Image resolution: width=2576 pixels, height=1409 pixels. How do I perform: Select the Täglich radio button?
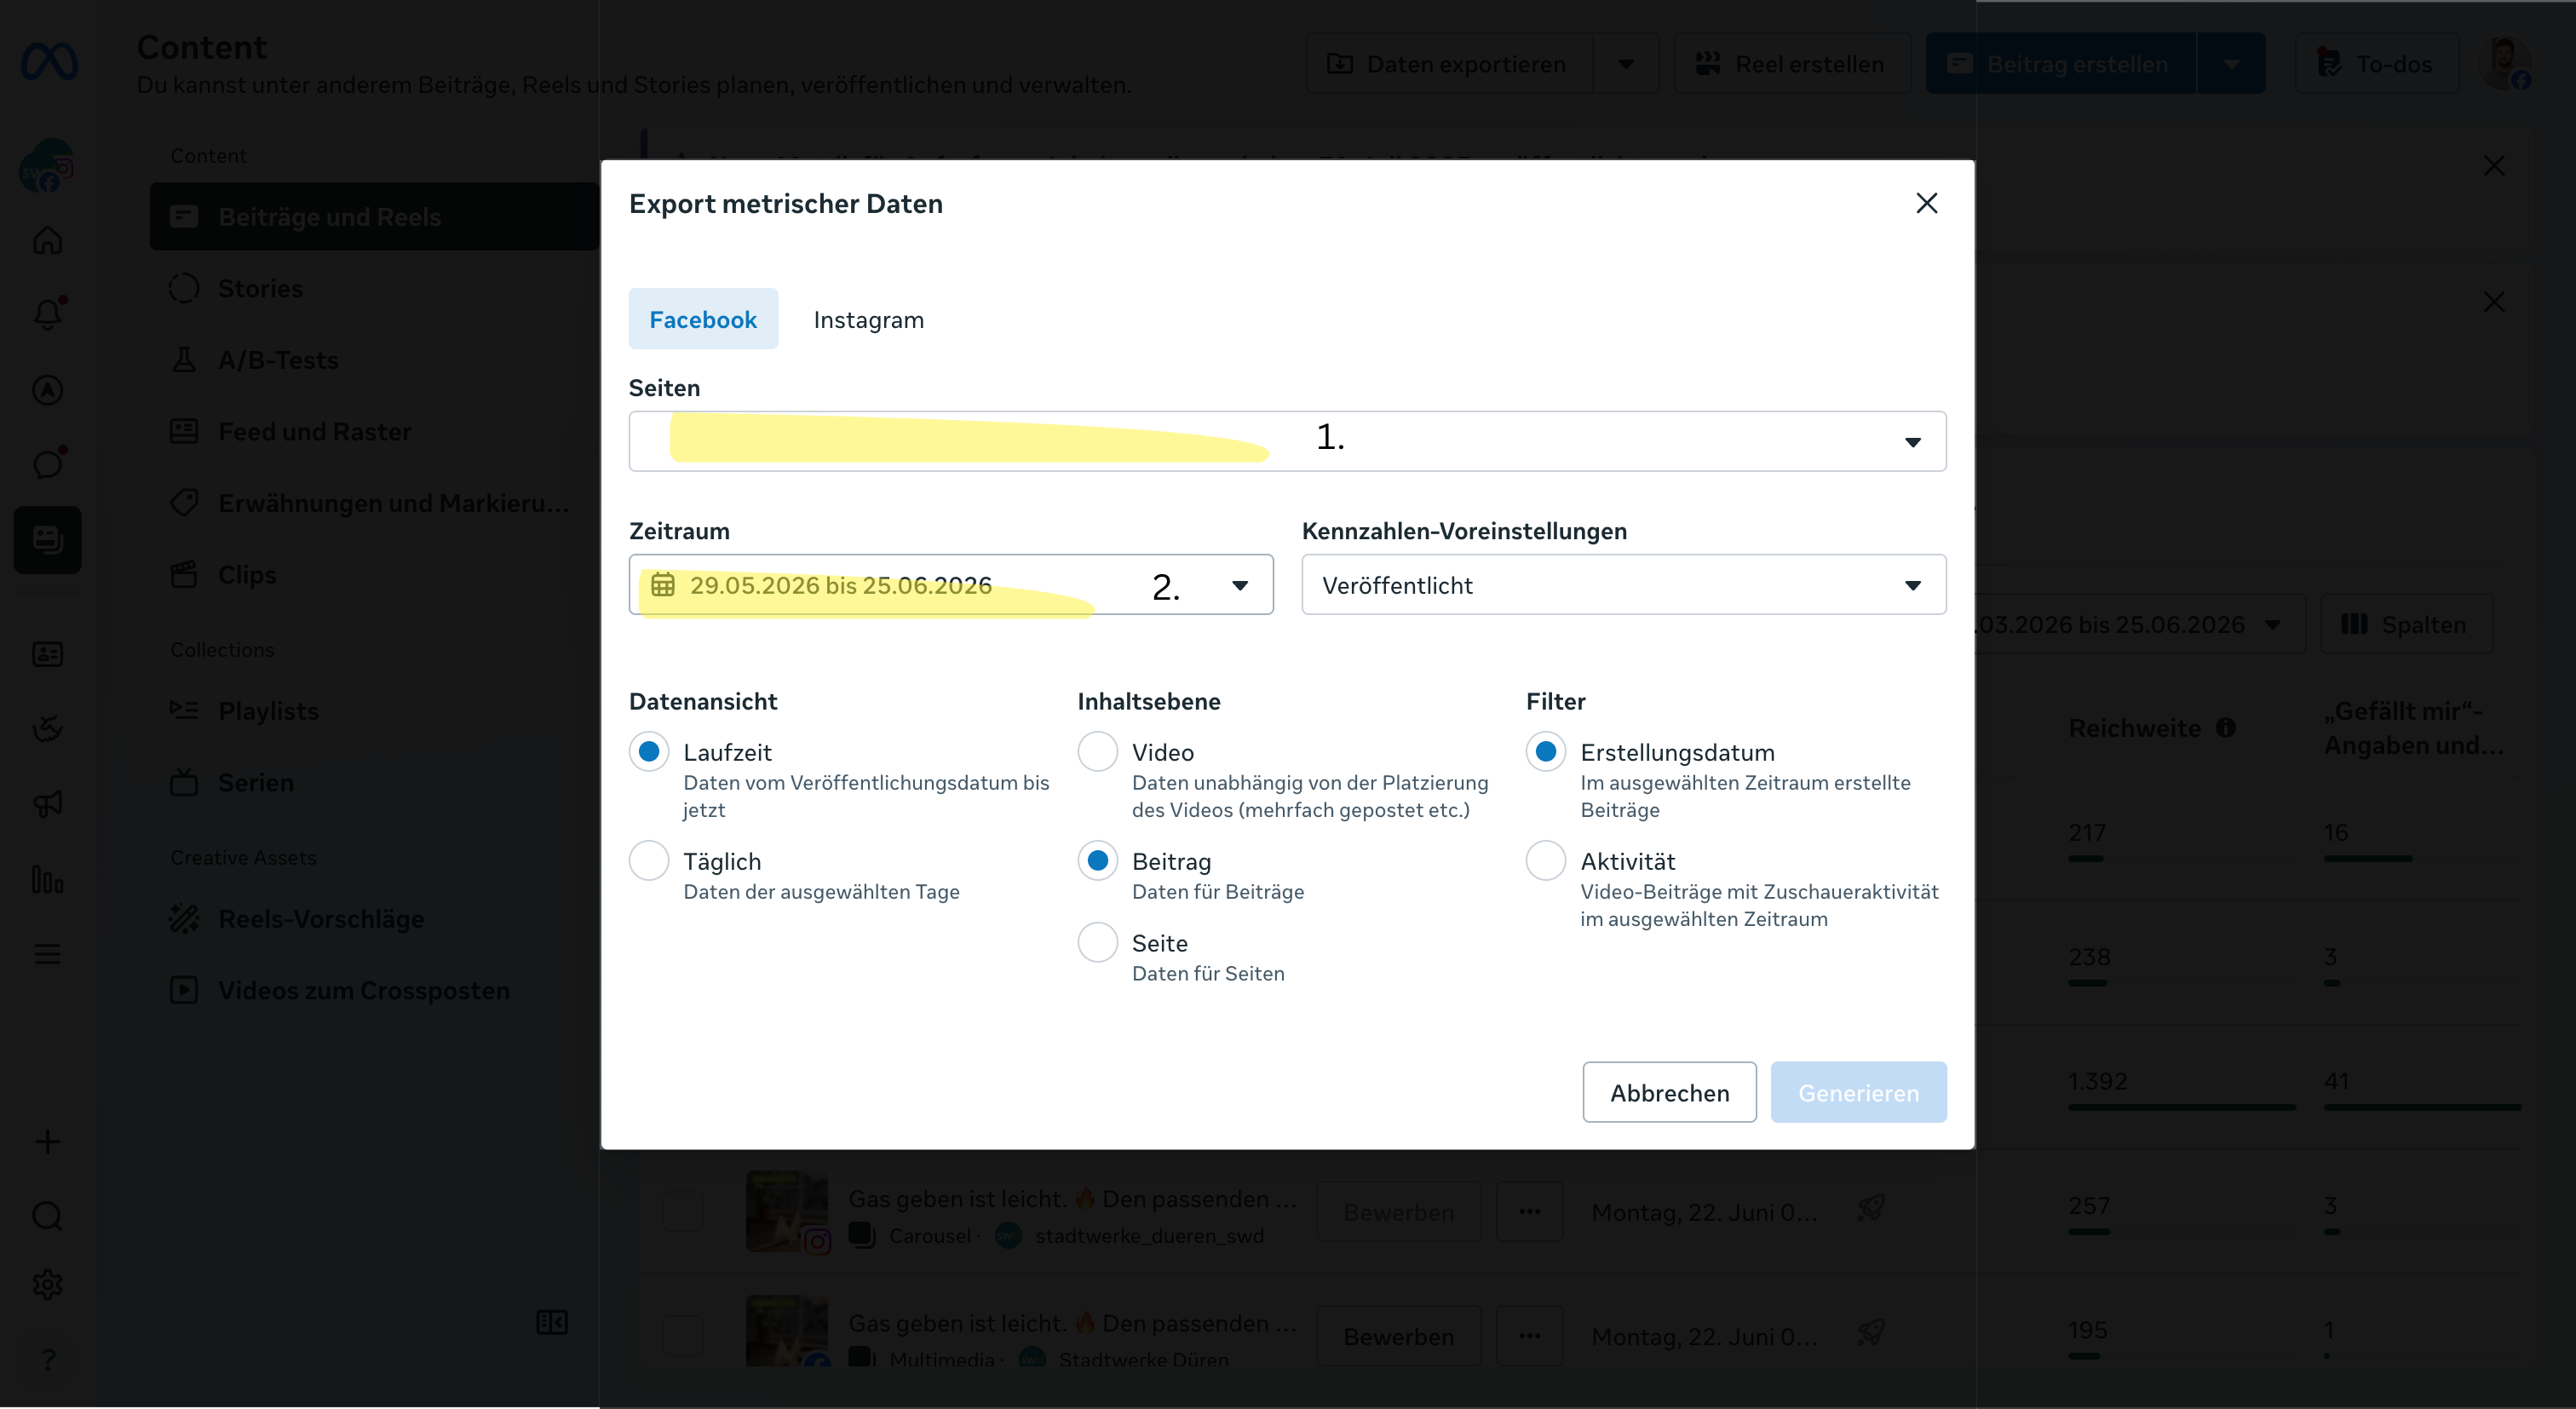(649, 860)
